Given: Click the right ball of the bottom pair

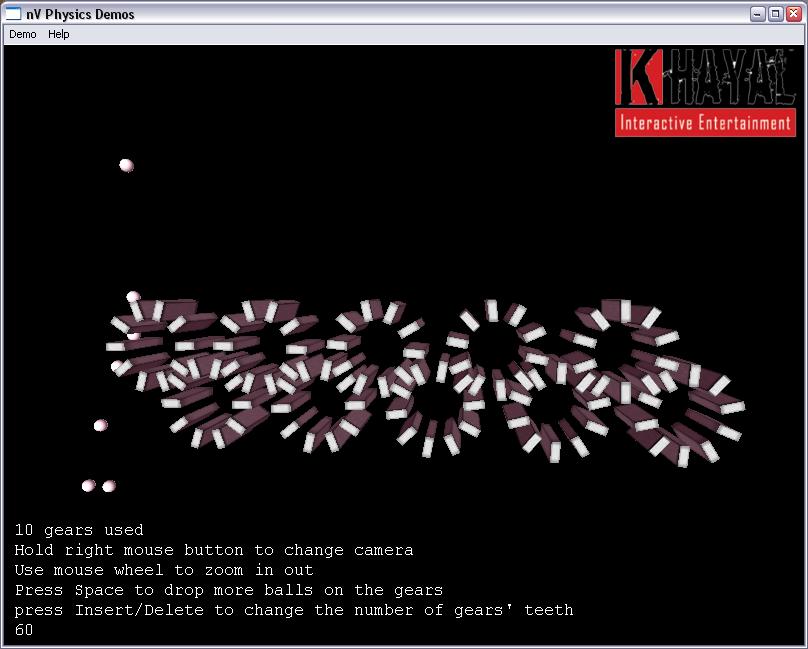Looking at the screenshot, I should coord(109,486).
